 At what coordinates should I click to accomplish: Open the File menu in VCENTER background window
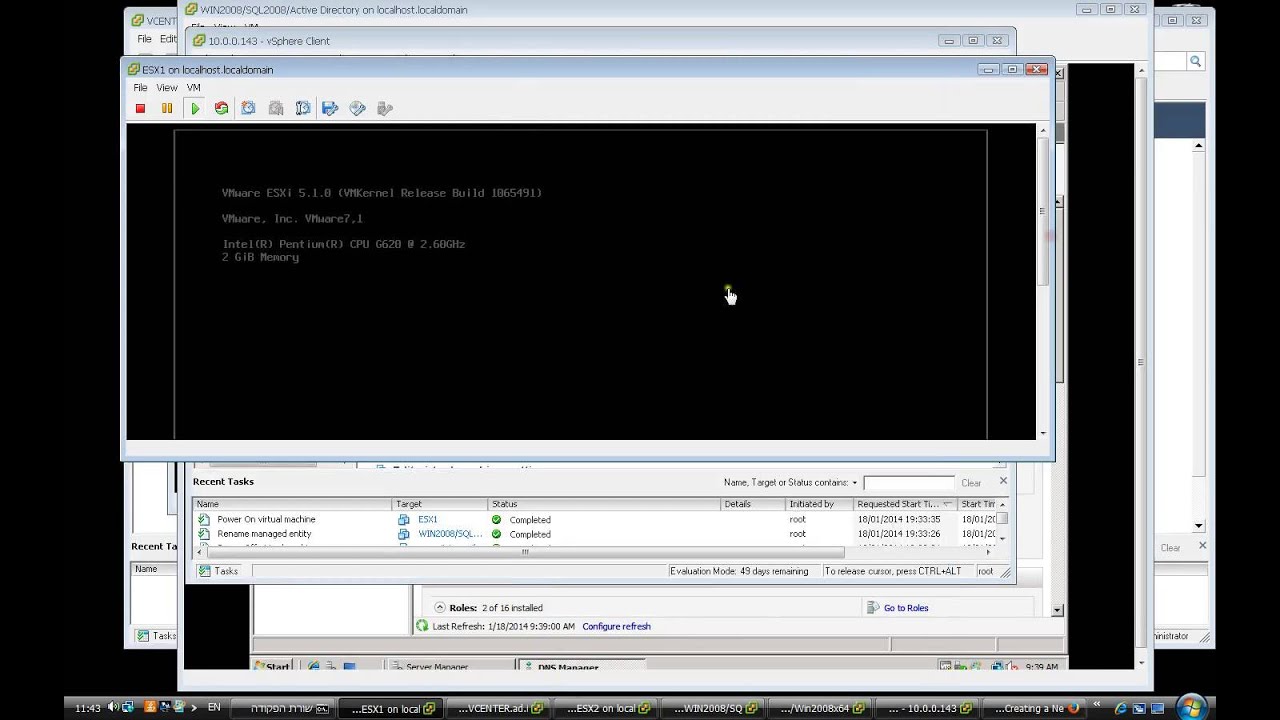coord(145,39)
